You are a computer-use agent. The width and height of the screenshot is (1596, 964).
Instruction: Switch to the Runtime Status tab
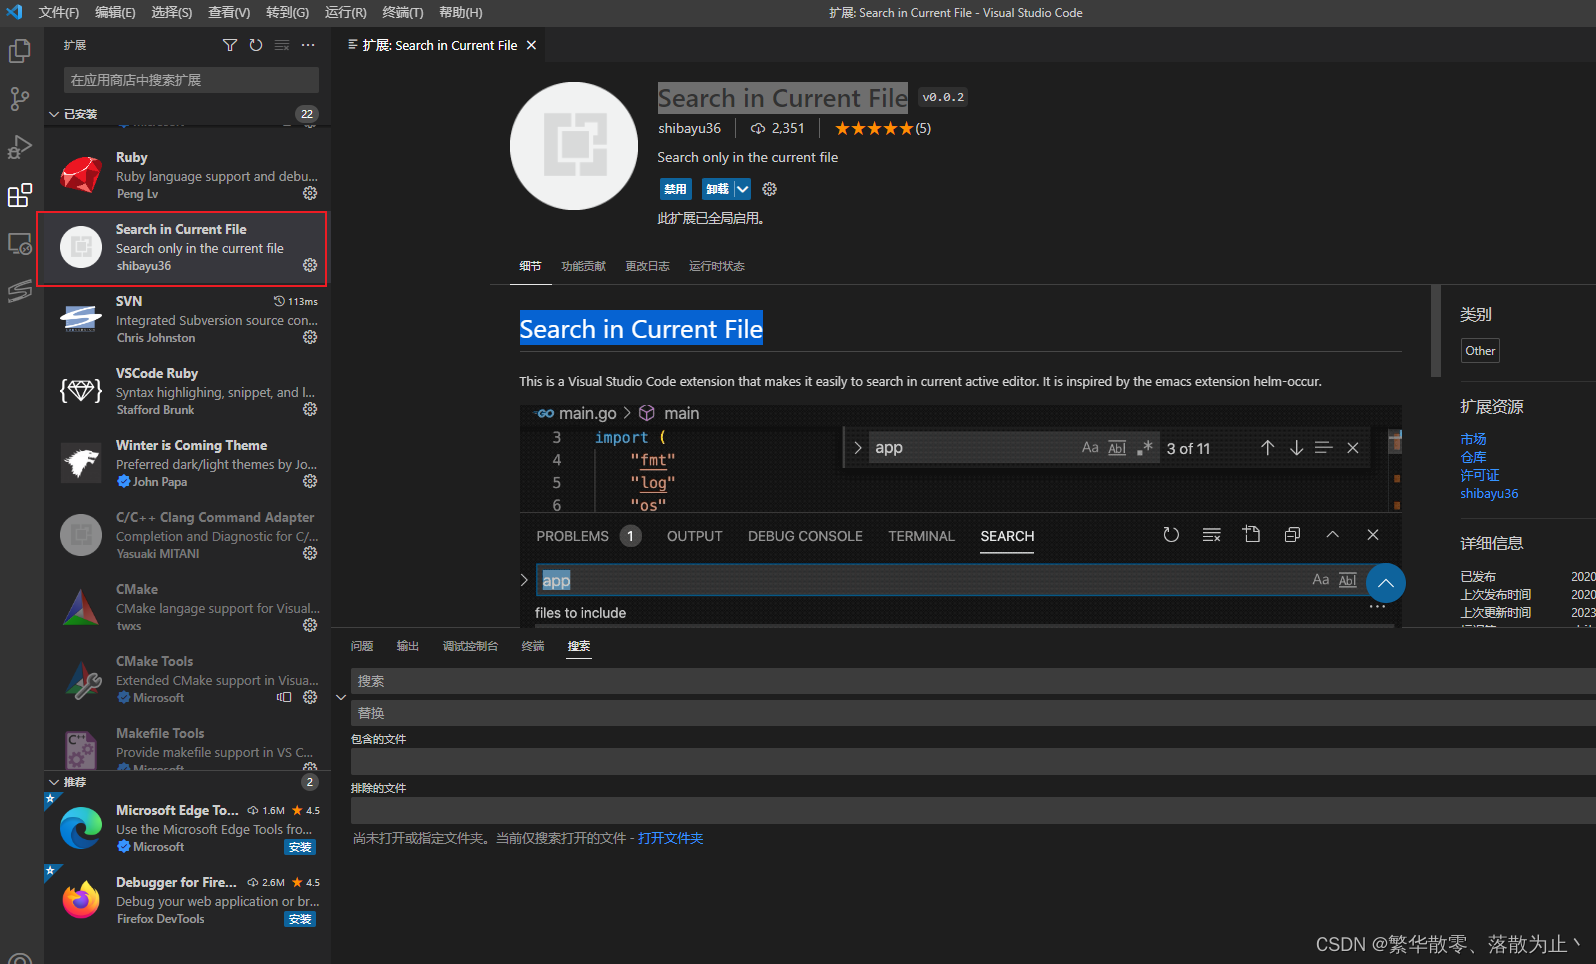click(717, 266)
